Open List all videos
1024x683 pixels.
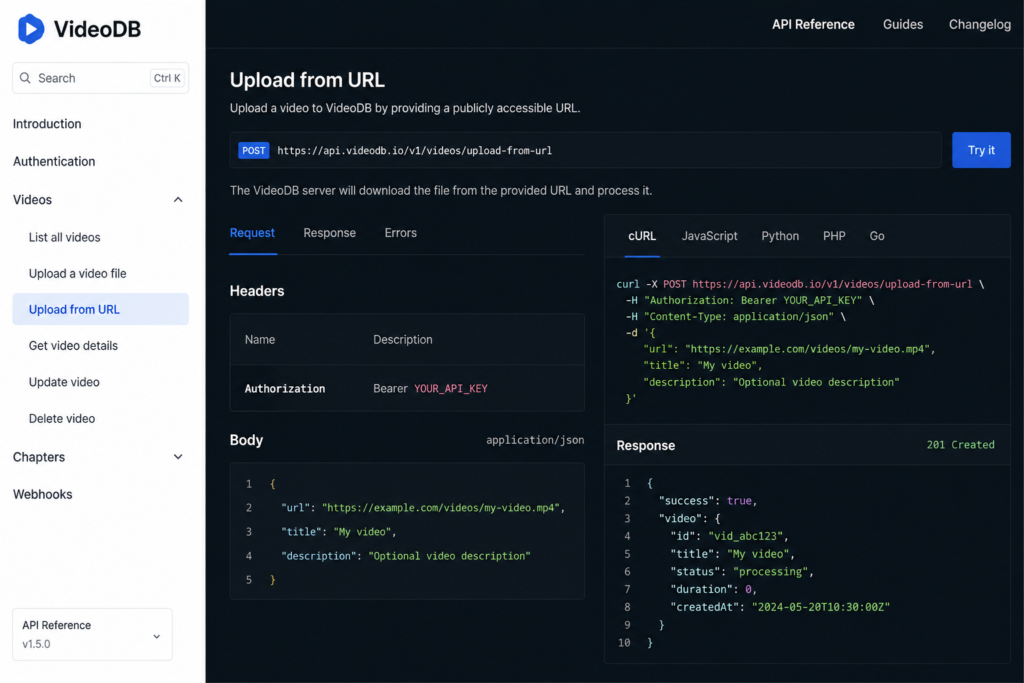(65, 237)
